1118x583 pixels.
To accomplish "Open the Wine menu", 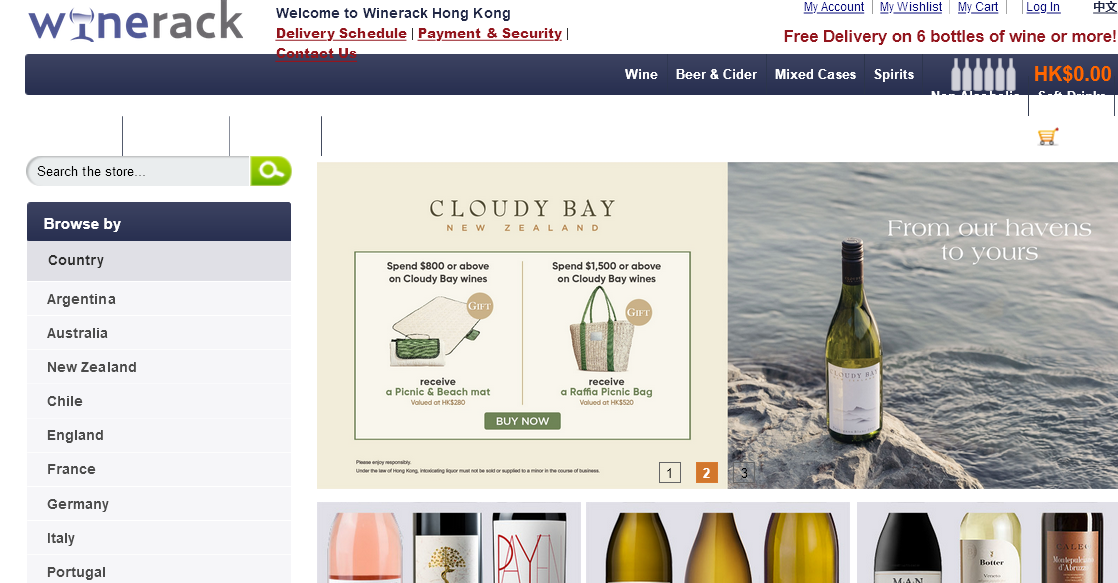I will coord(641,74).
